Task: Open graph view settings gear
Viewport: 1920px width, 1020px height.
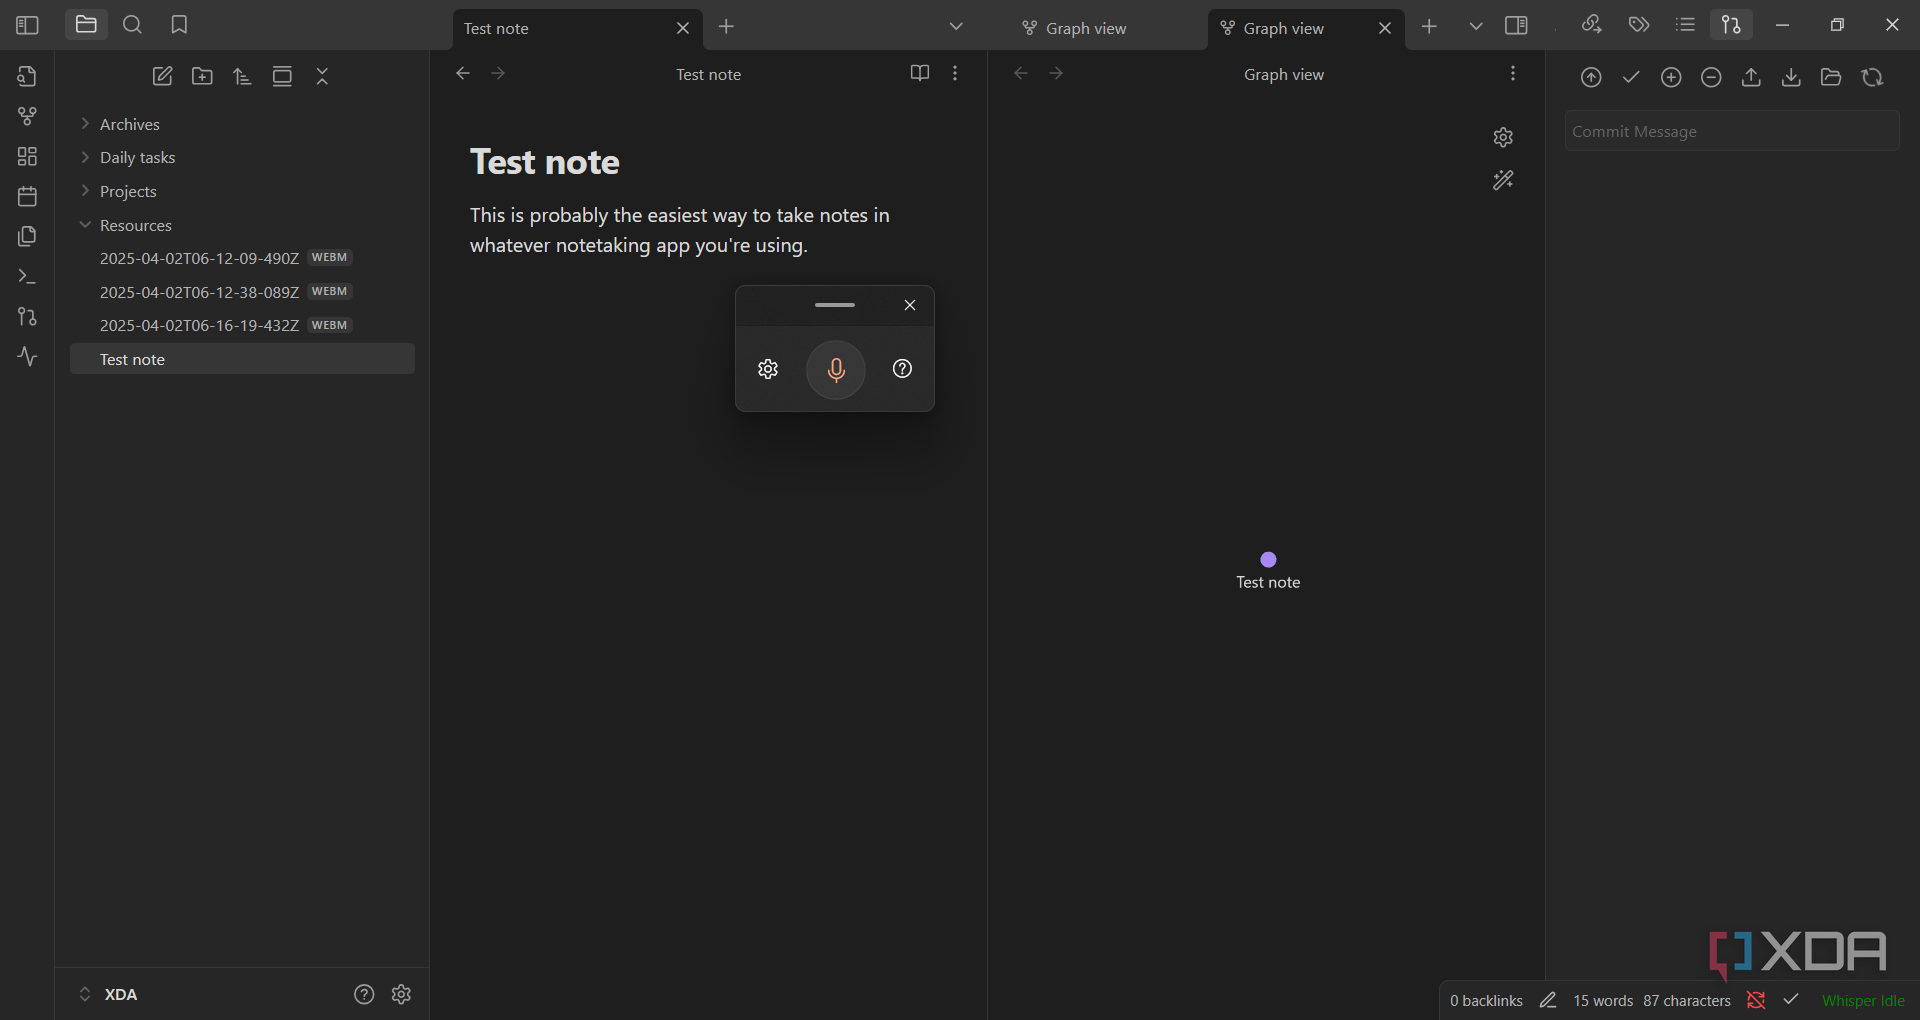Action: coord(1503,137)
